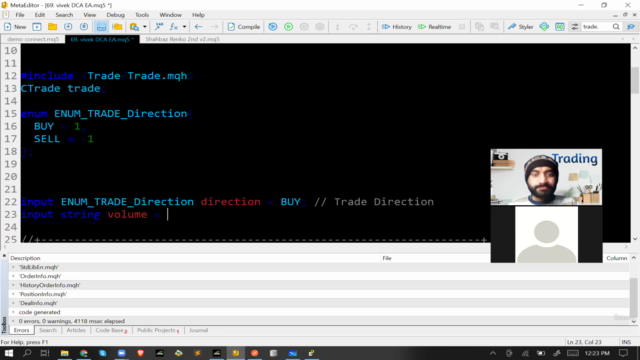Screen dimensions: 640x360
Task: Click the 'code generated' log row
Action: coord(319,312)
